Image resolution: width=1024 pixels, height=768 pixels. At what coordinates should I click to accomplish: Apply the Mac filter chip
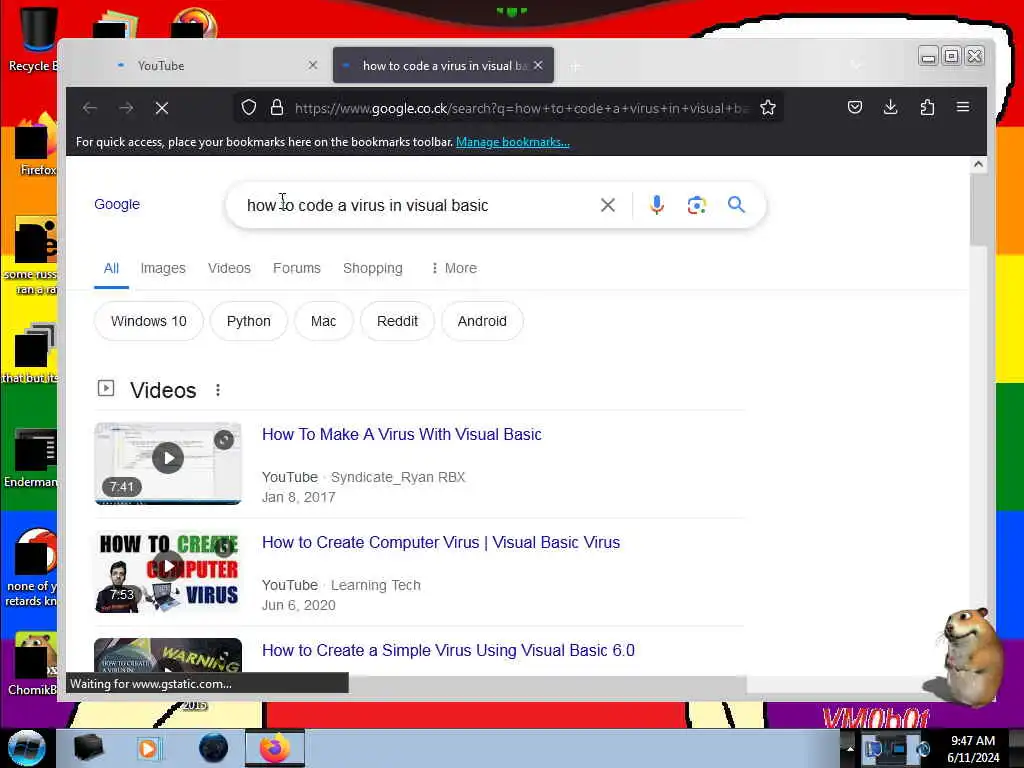click(323, 321)
